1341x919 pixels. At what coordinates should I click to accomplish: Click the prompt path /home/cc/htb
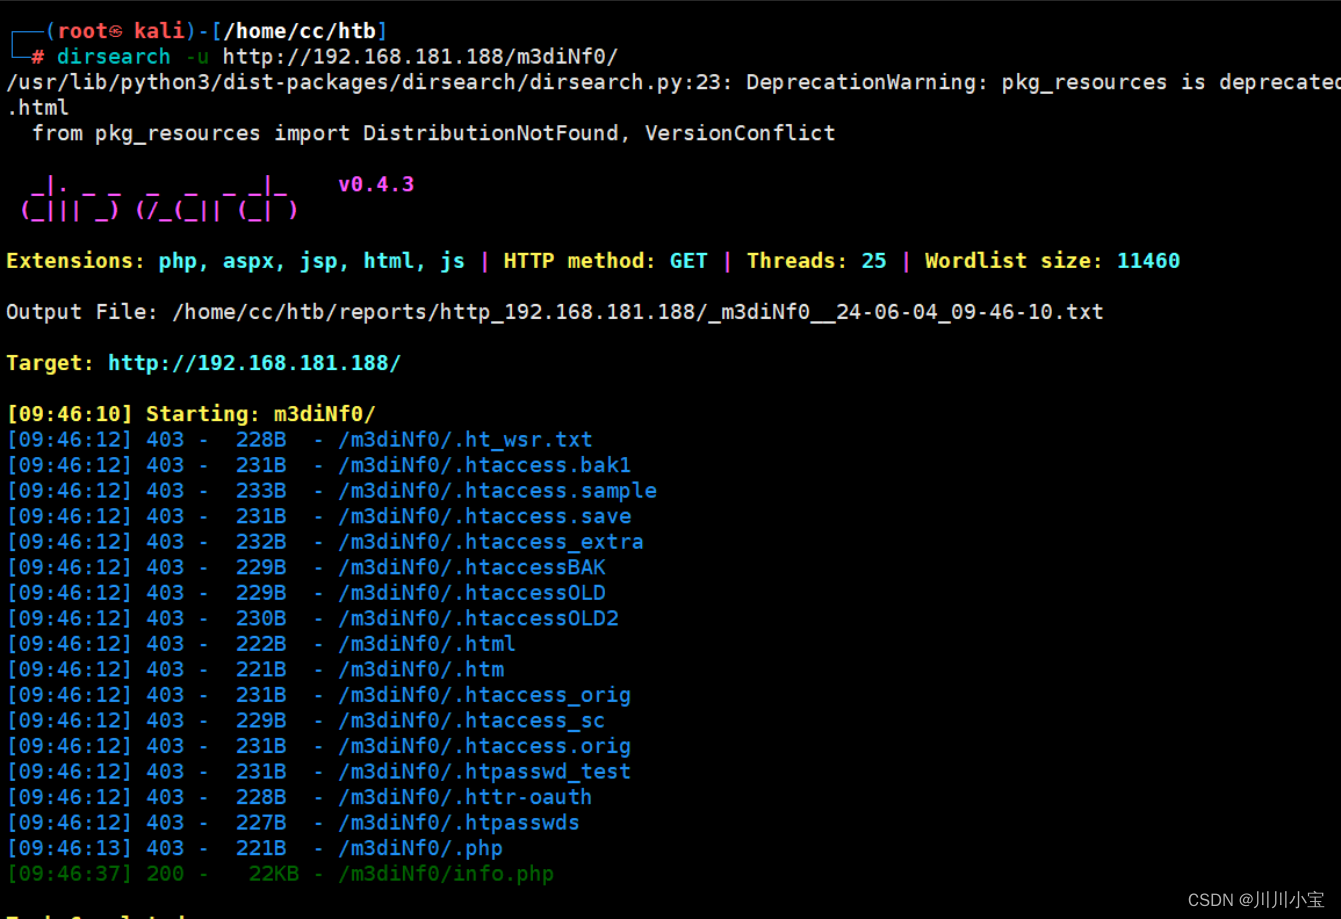click(x=299, y=31)
